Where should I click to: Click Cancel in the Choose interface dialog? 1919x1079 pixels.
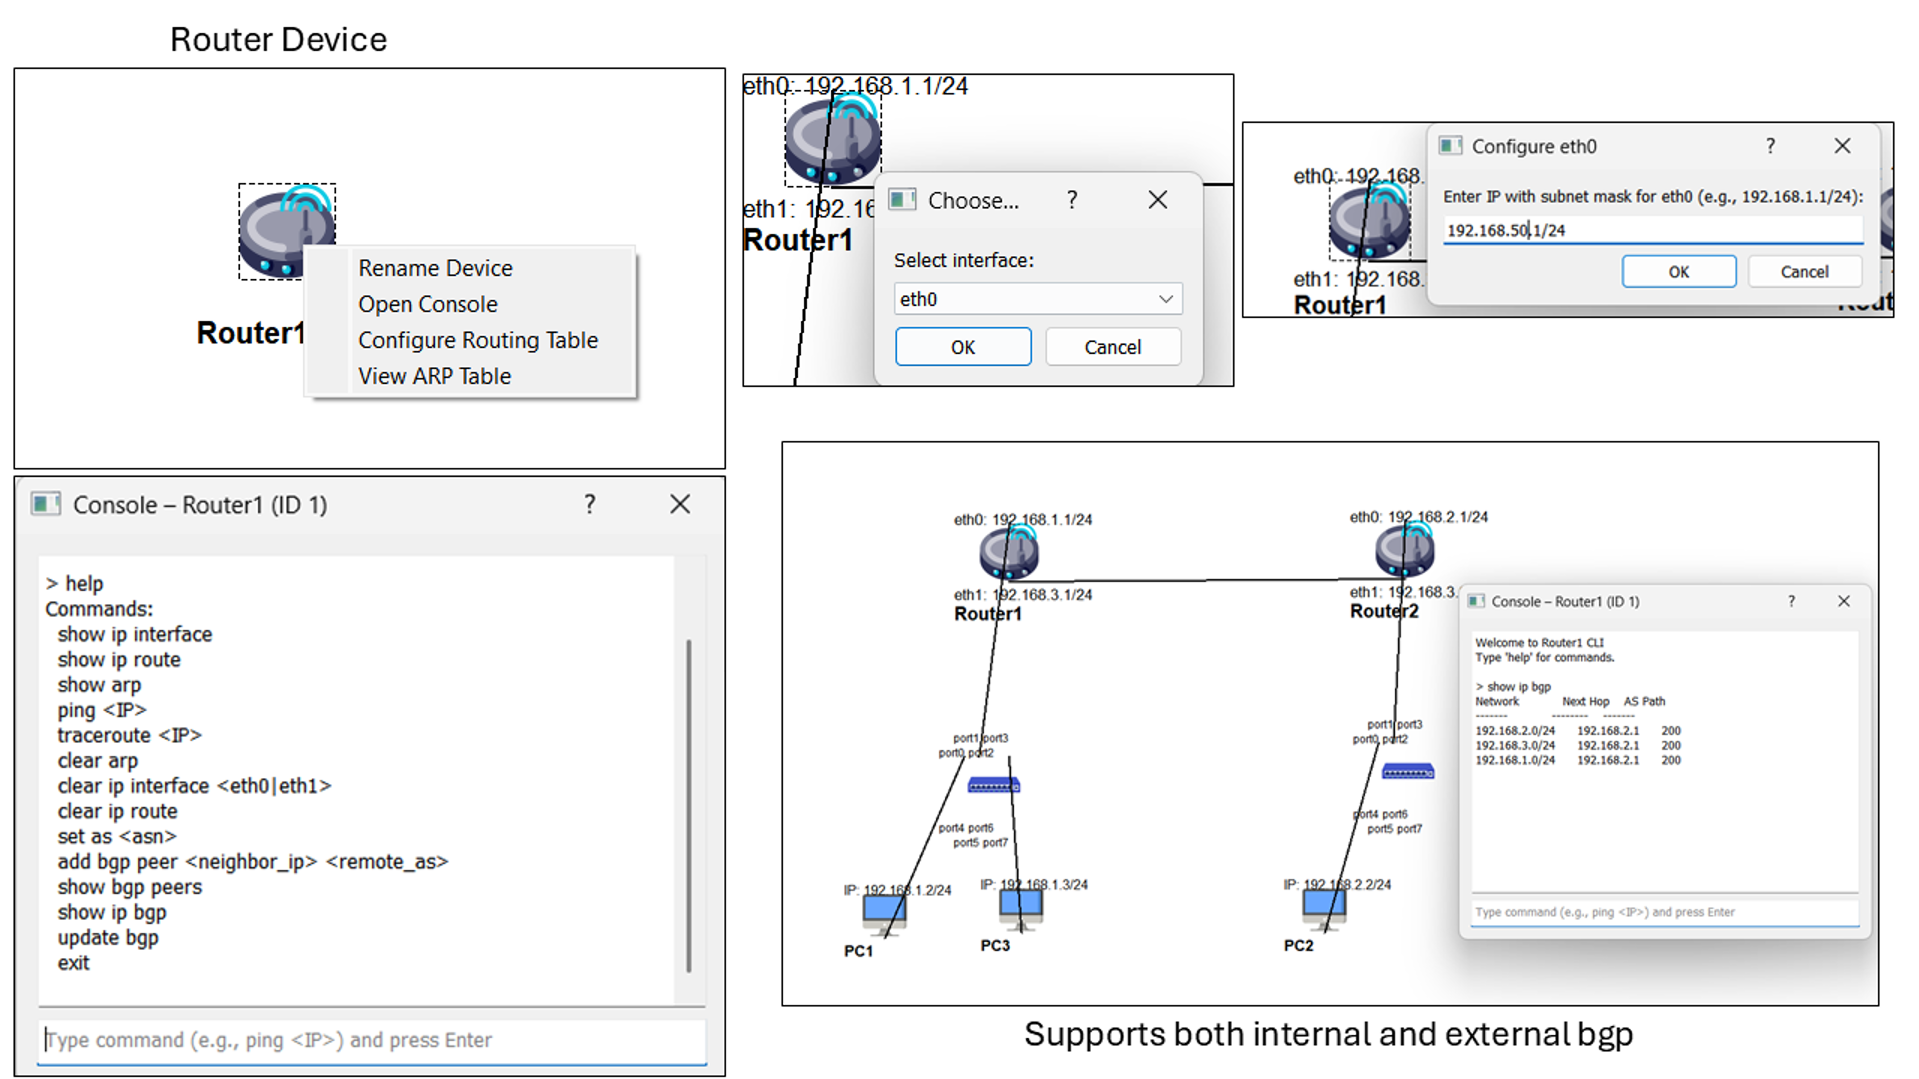(1113, 347)
